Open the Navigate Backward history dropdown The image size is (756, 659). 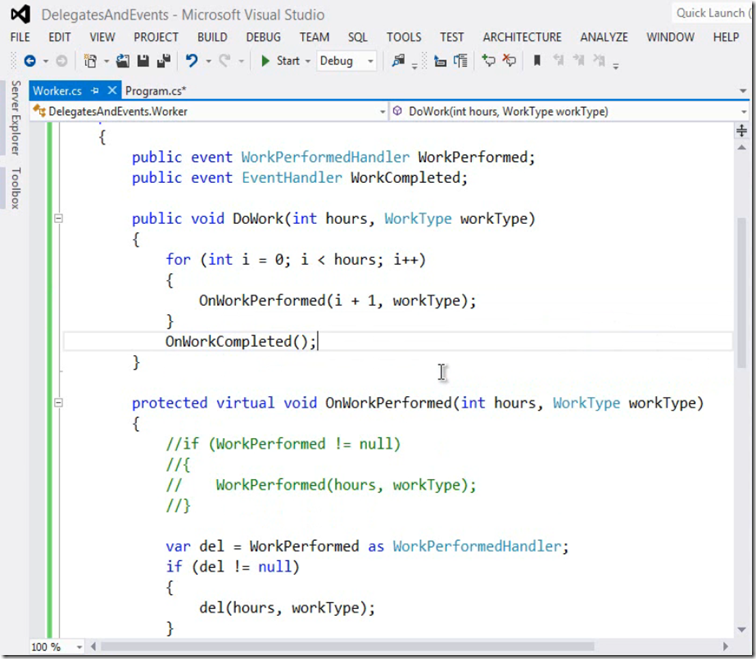pyautogui.click(x=46, y=61)
